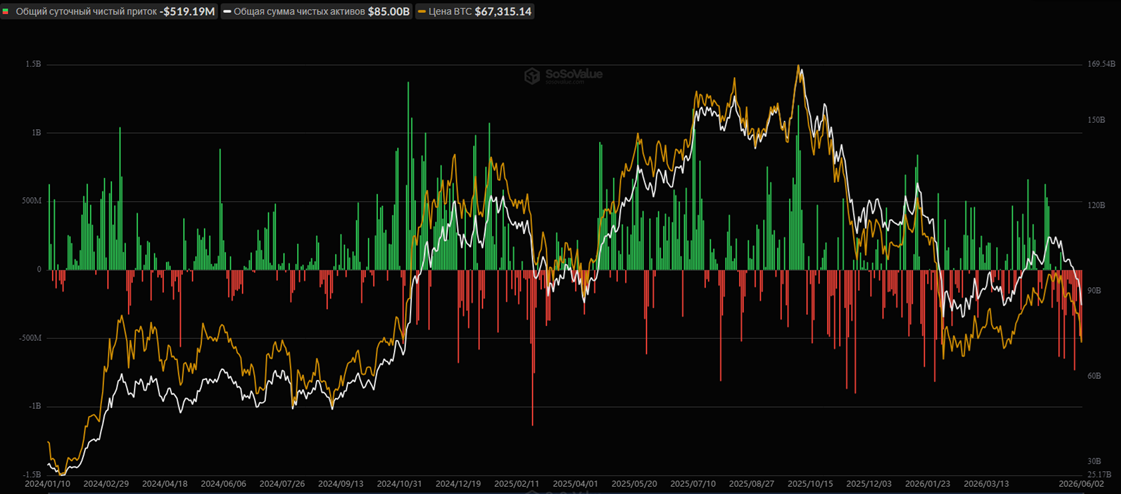
Task: Click the SoSoValue cube logo watermark
Action: tap(530, 75)
